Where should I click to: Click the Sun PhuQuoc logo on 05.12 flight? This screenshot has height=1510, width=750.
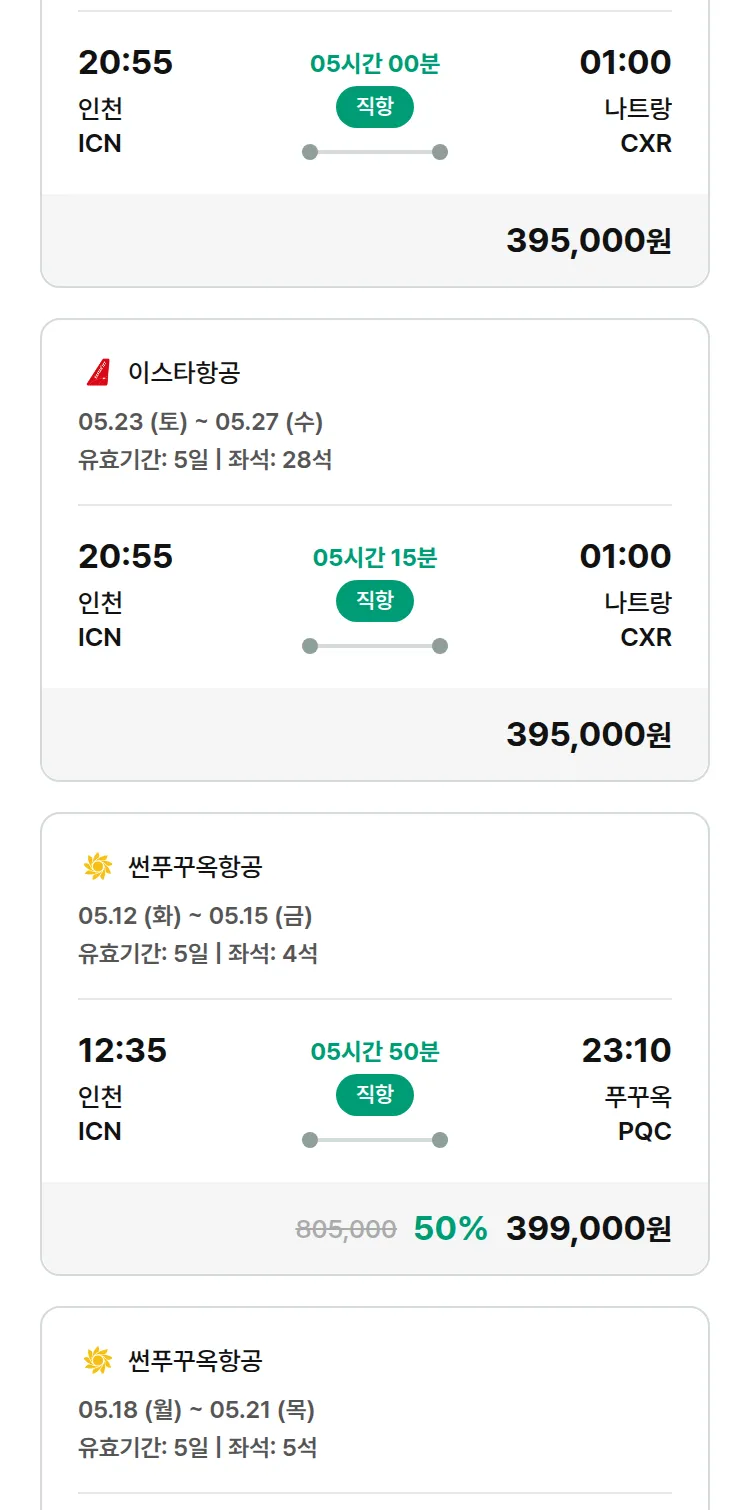[98, 867]
